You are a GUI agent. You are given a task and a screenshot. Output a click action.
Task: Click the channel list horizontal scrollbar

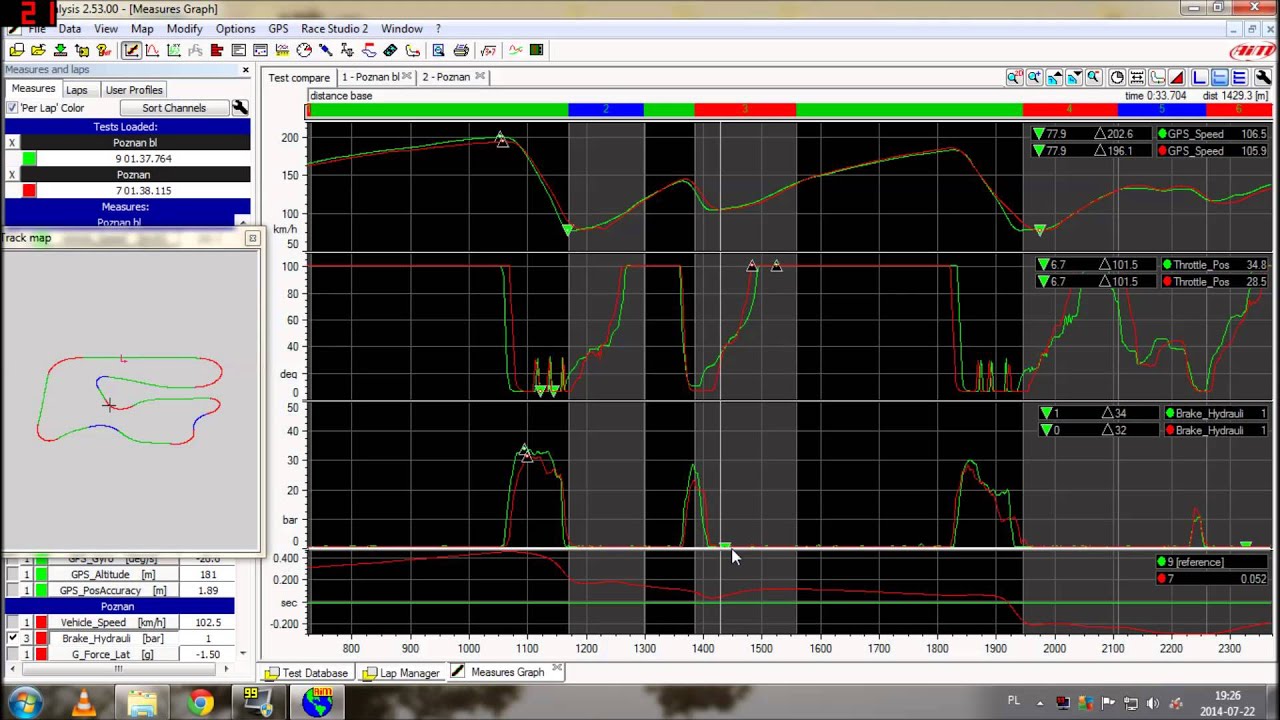point(119,668)
